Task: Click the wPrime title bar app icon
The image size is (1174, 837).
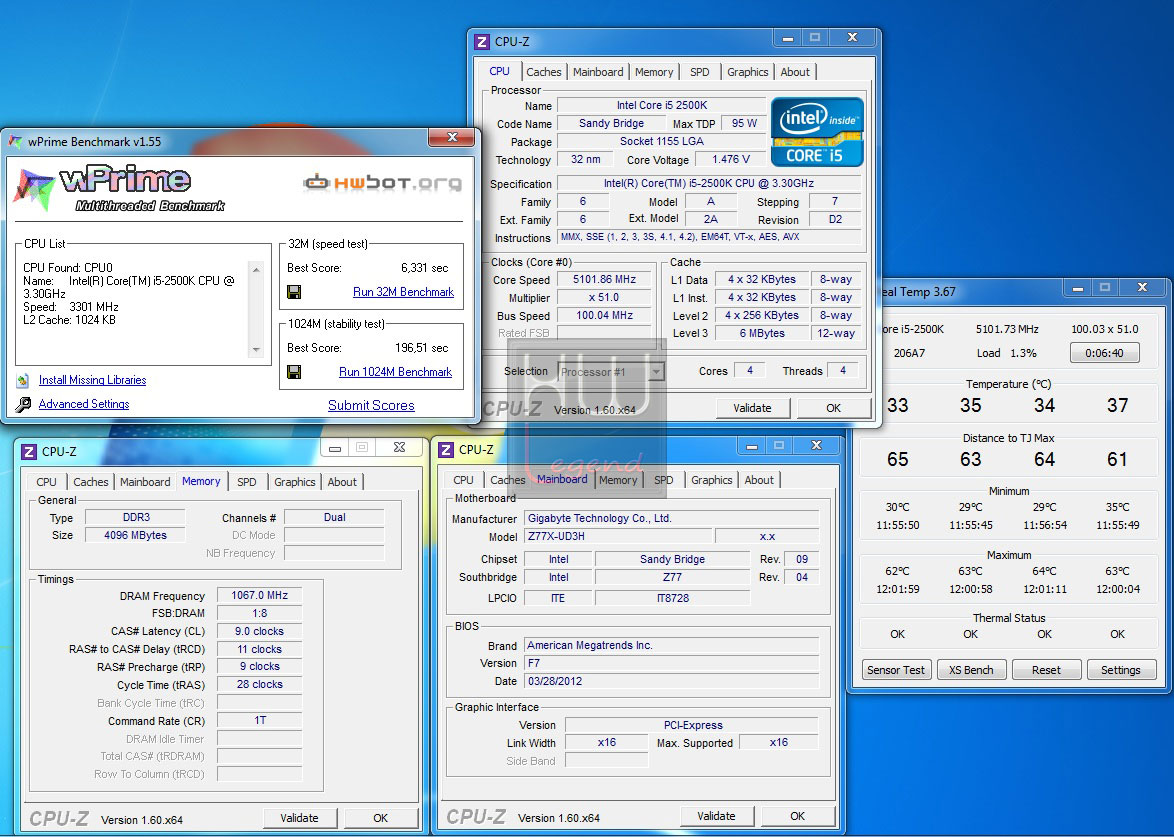Action: tap(15, 141)
